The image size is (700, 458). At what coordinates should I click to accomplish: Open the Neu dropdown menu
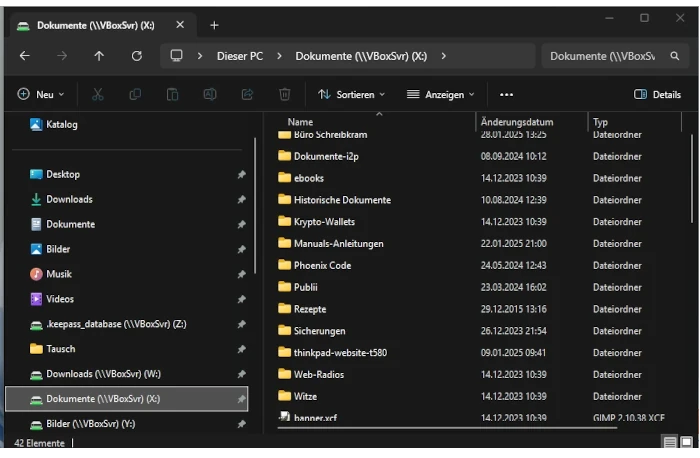41,95
